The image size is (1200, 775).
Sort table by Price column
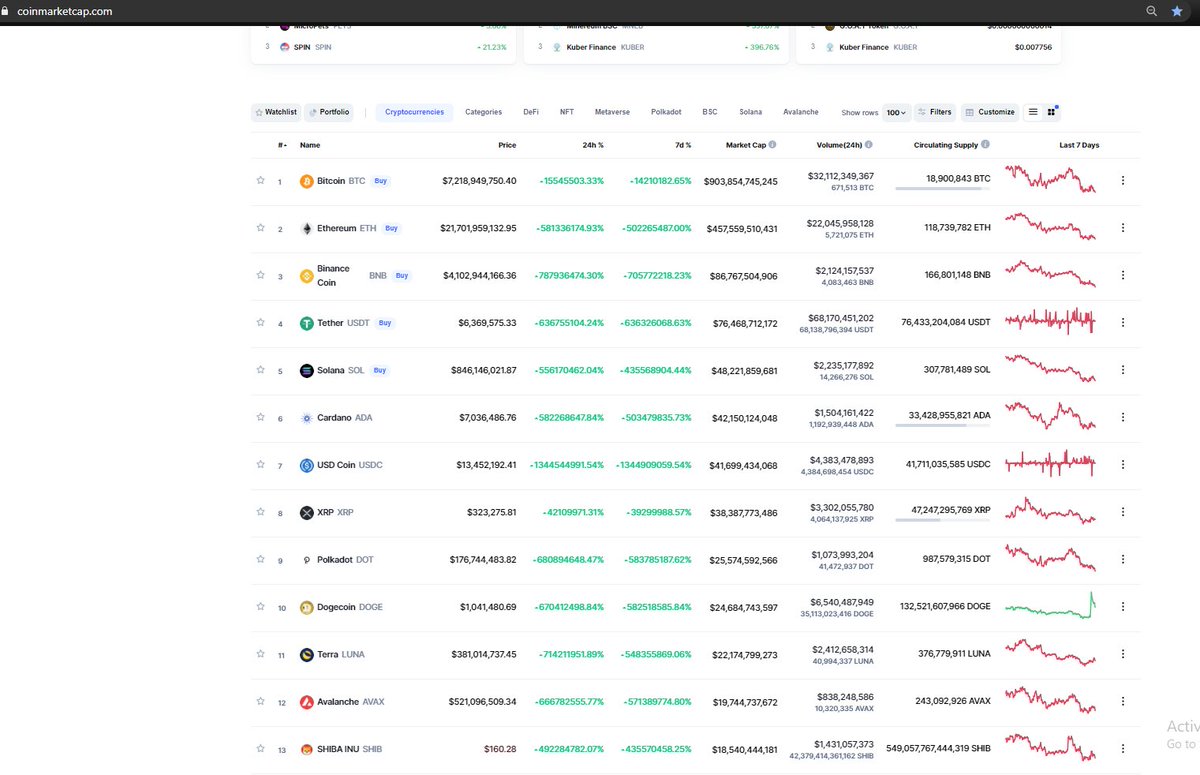[507, 145]
